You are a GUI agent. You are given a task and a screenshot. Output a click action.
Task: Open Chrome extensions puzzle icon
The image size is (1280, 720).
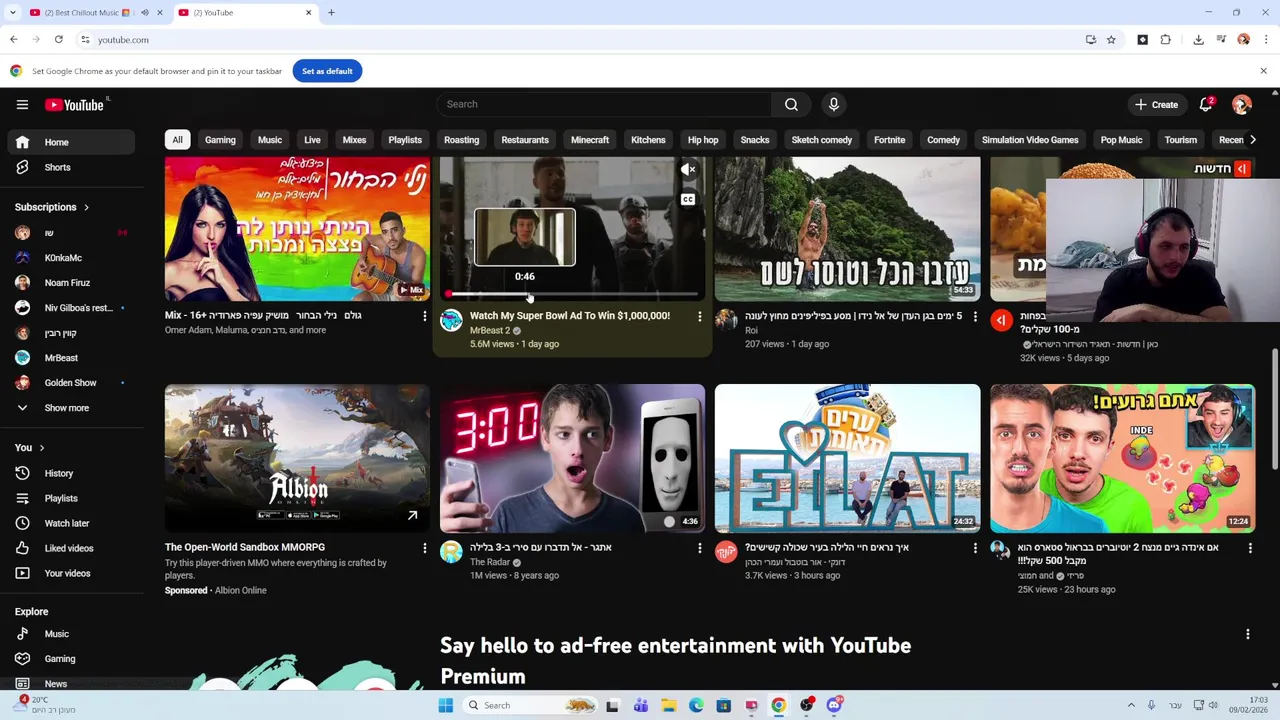click(x=1165, y=40)
